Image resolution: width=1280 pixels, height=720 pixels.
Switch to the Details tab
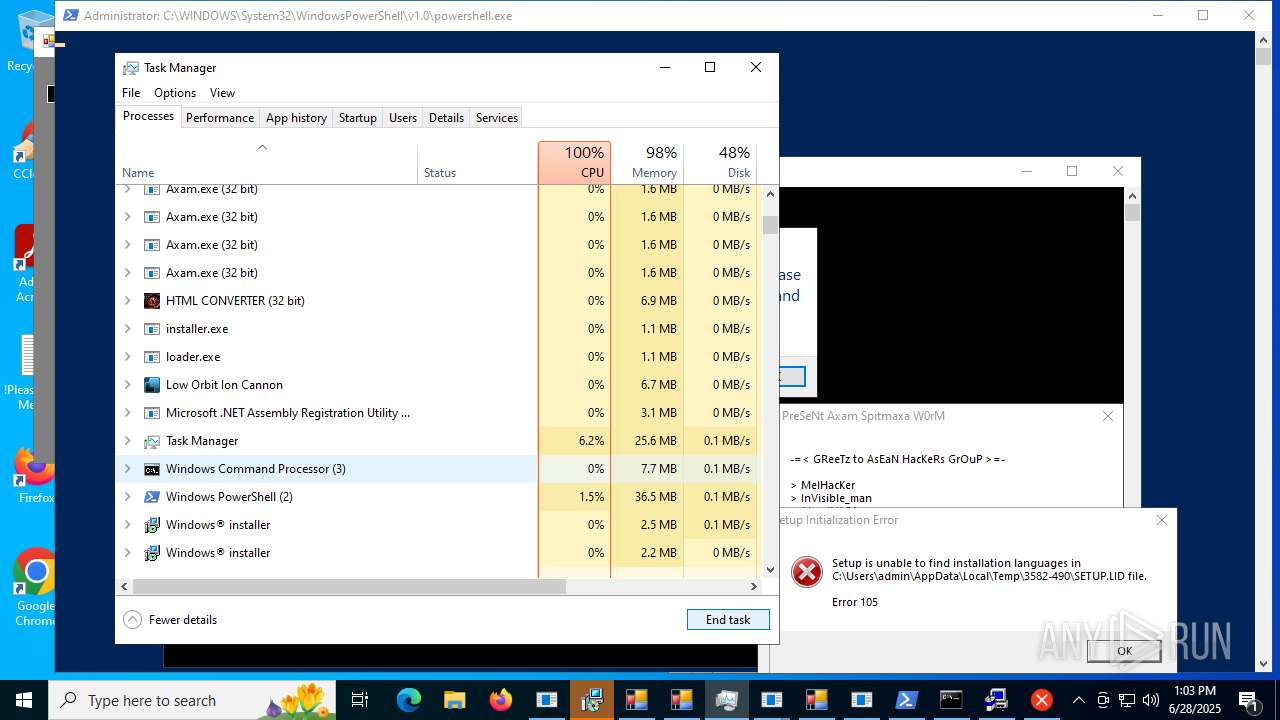pyautogui.click(x=446, y=118)
